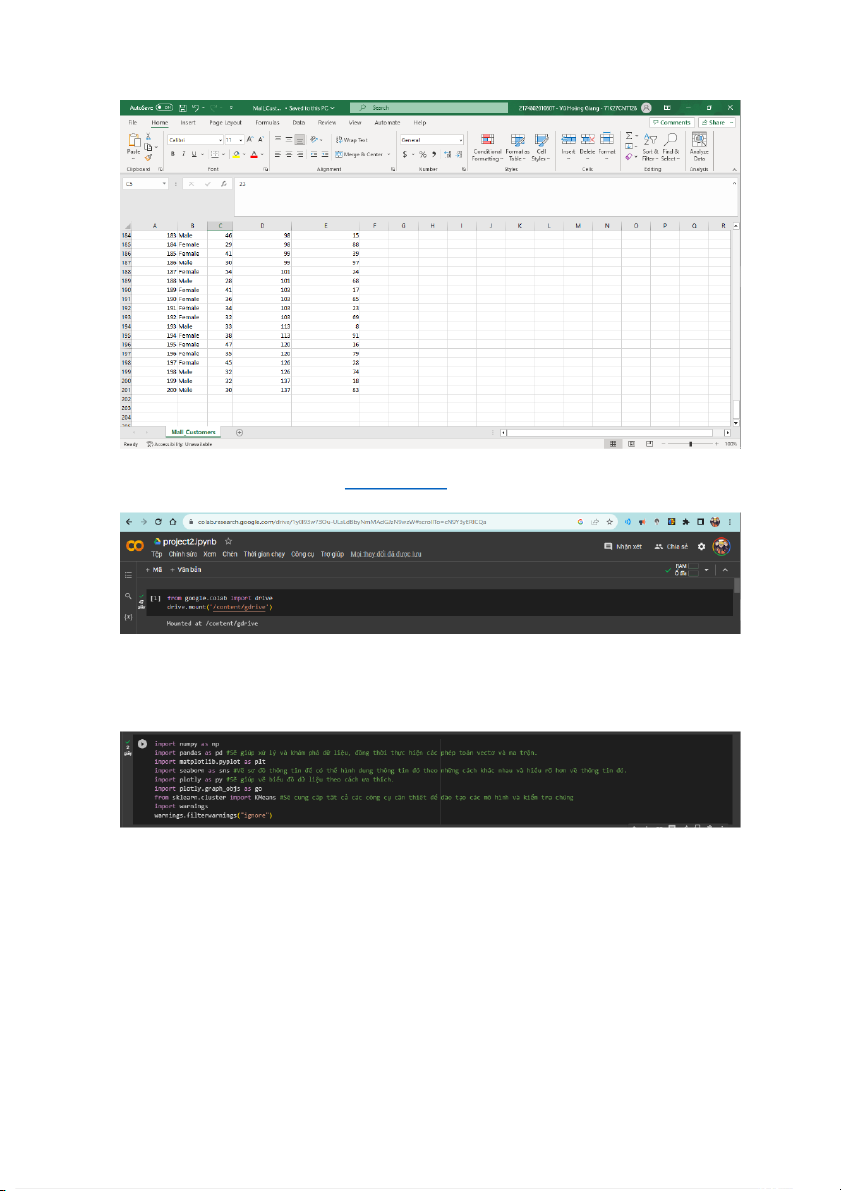Open the Tệp menu in Colab
841x1191 pixels.
[157, 554]
